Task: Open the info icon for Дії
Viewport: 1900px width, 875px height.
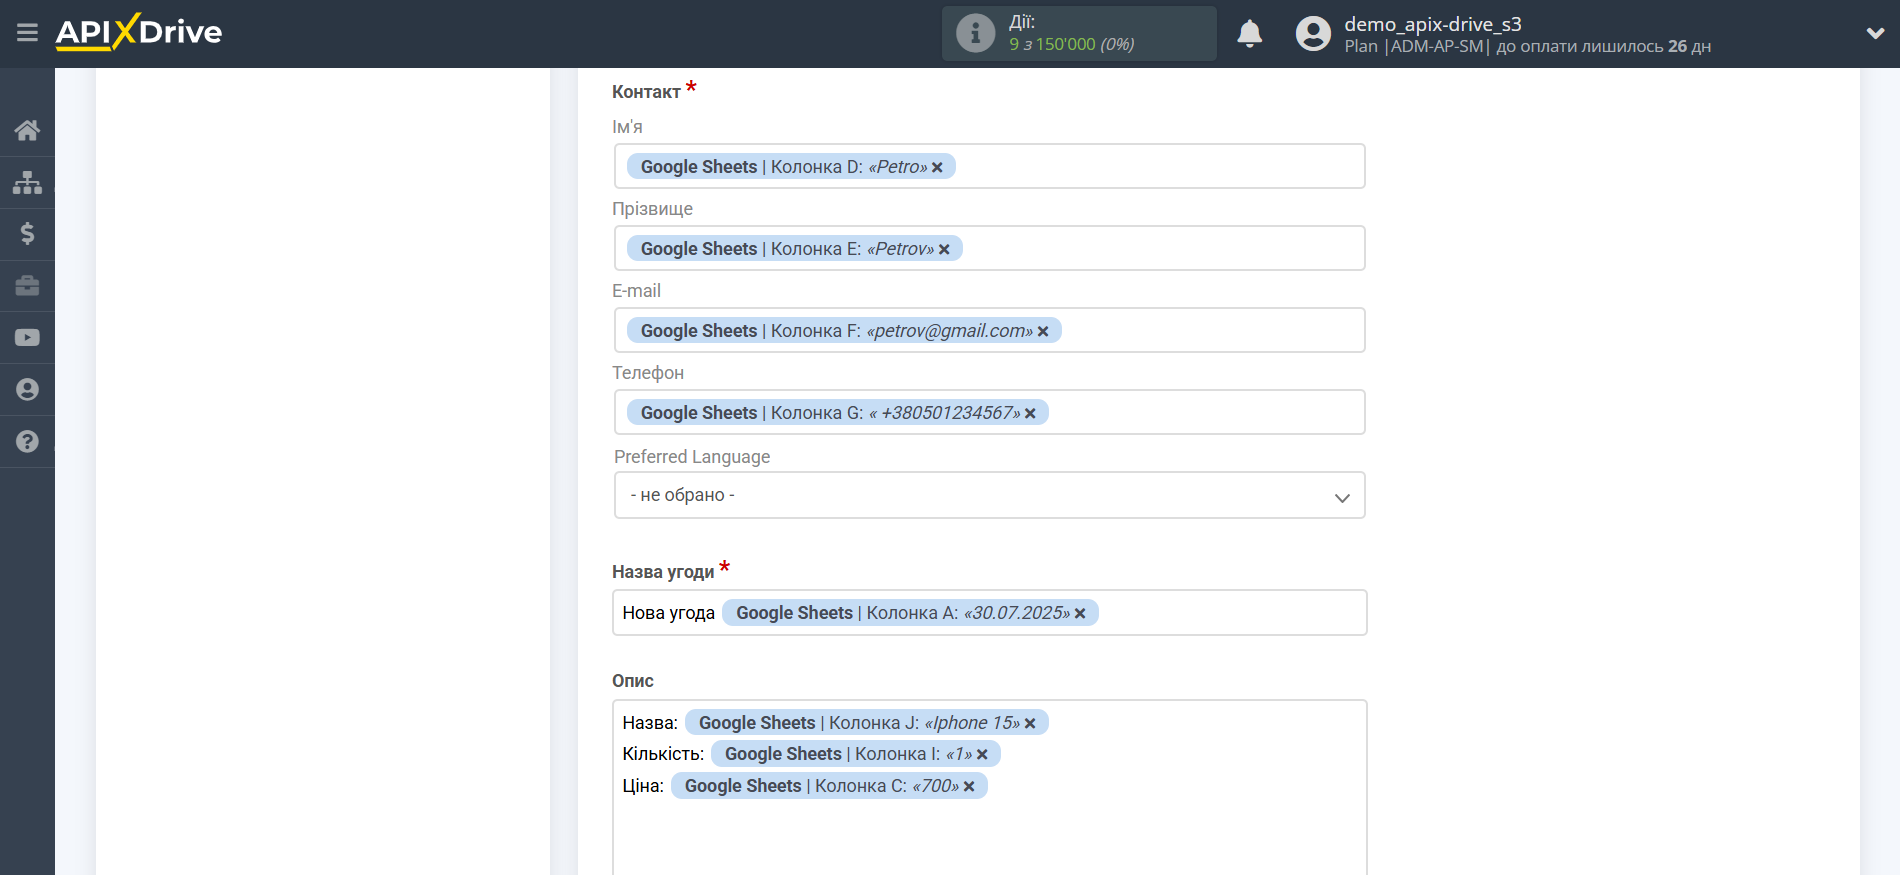Action: click(975, 33)
